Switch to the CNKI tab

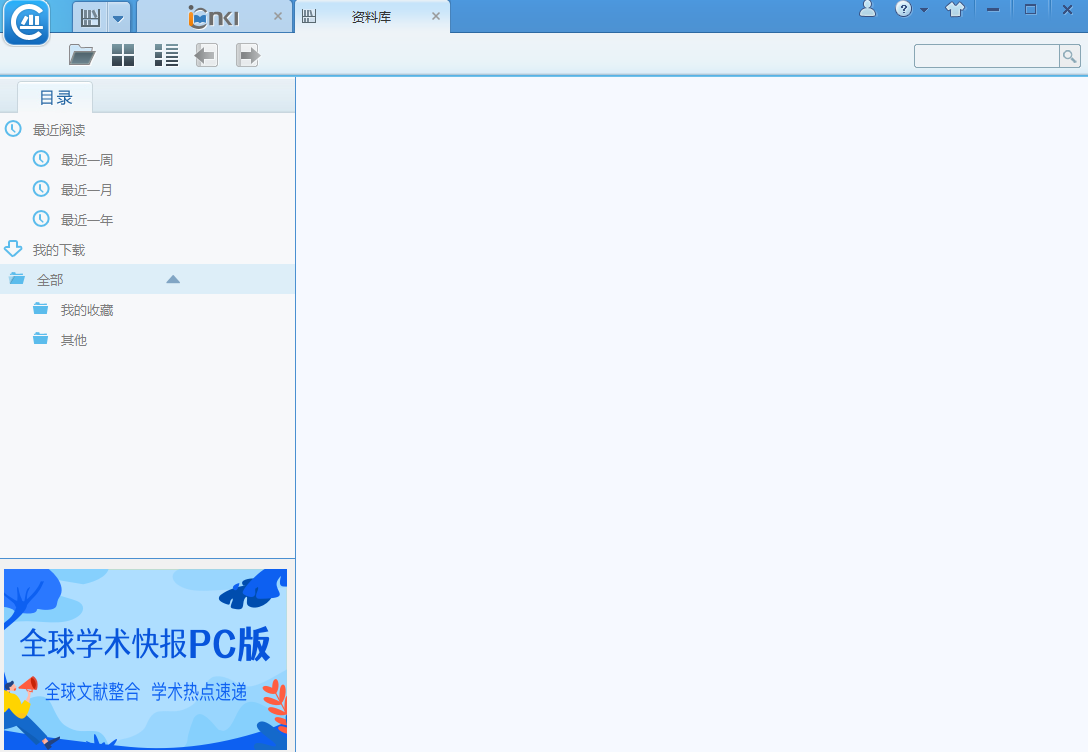214,17
